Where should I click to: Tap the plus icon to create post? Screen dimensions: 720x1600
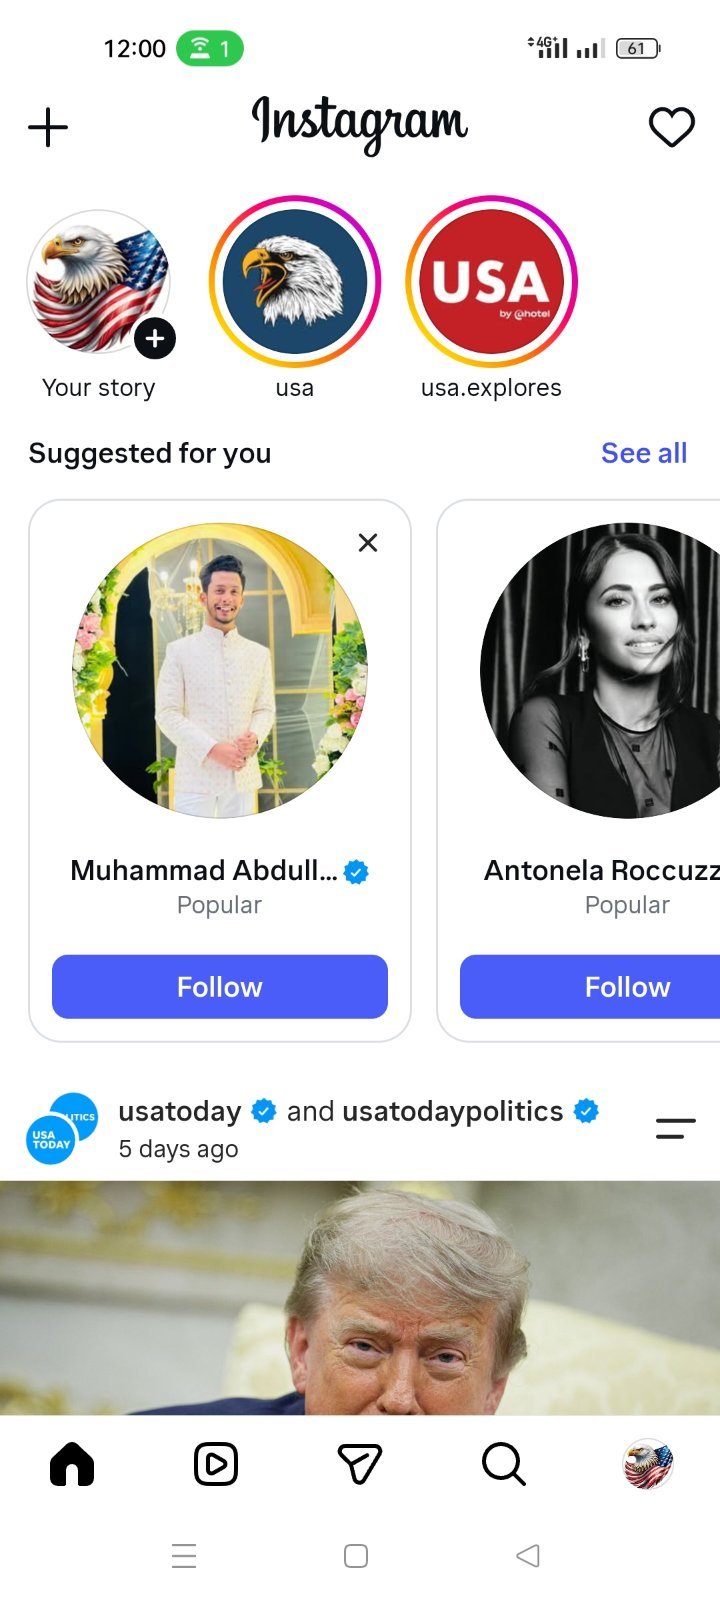(48, 127)
